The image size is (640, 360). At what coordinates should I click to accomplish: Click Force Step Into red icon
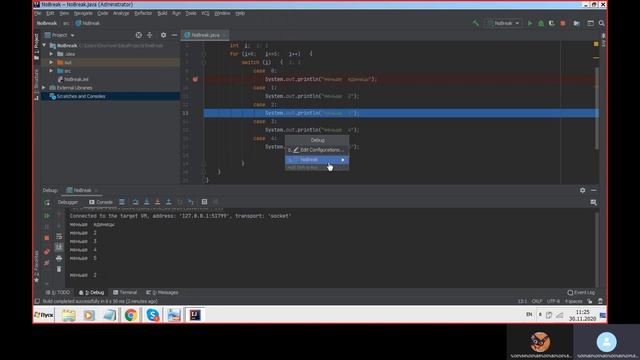(157, 202)
